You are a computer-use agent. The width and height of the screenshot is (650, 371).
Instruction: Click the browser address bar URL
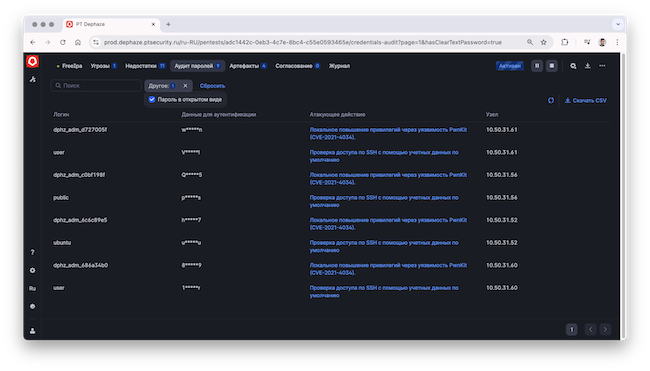(303, 42)
